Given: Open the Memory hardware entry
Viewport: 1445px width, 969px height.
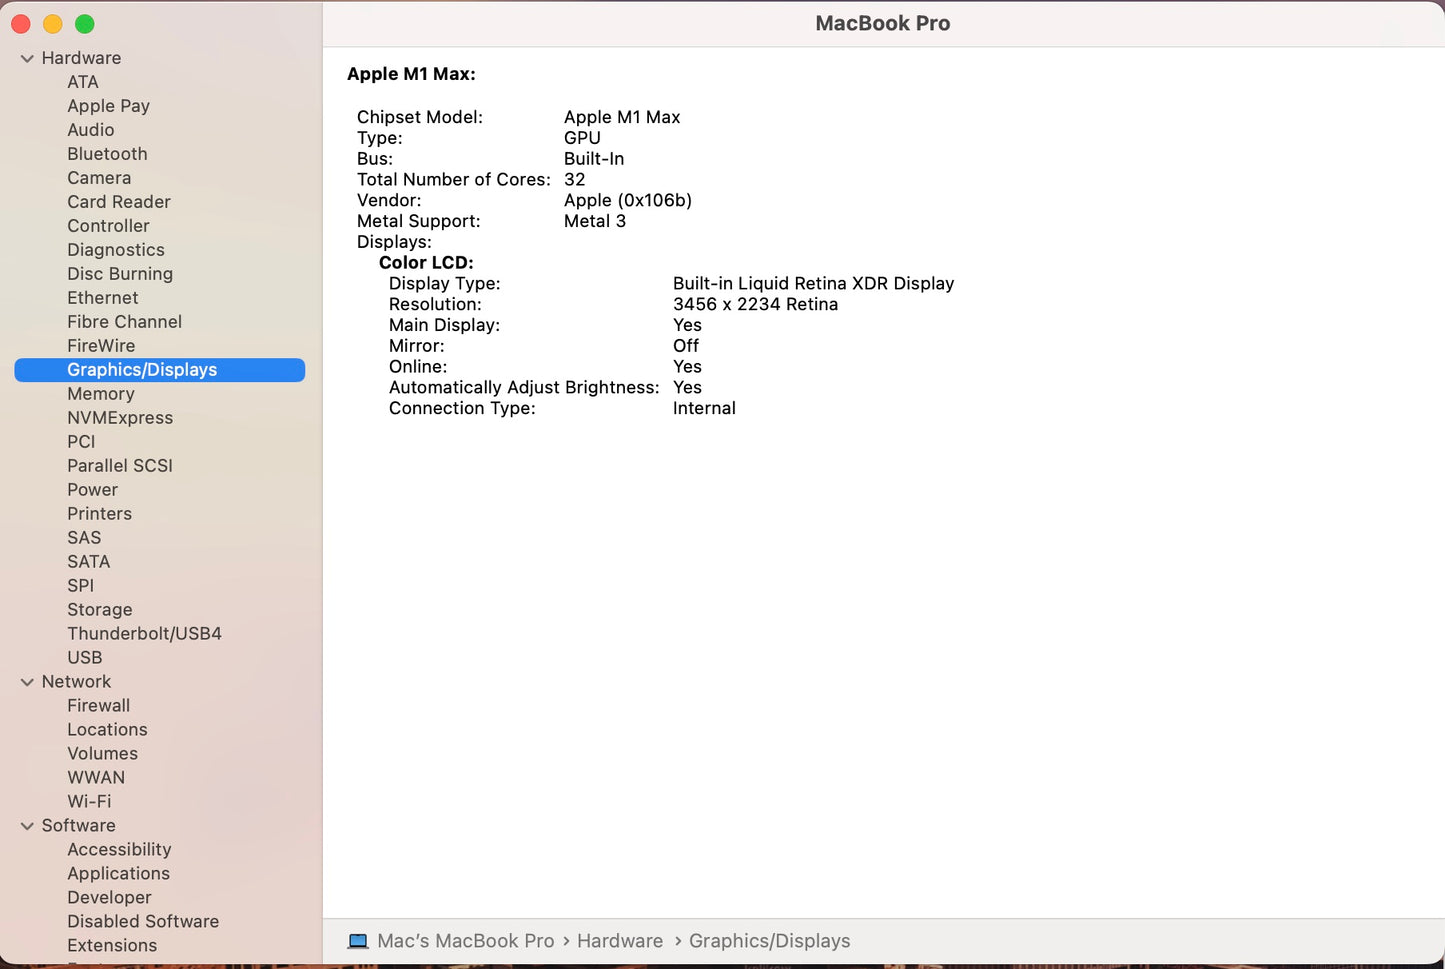Looking at the screenshot, I should click(x=100, y=394).
